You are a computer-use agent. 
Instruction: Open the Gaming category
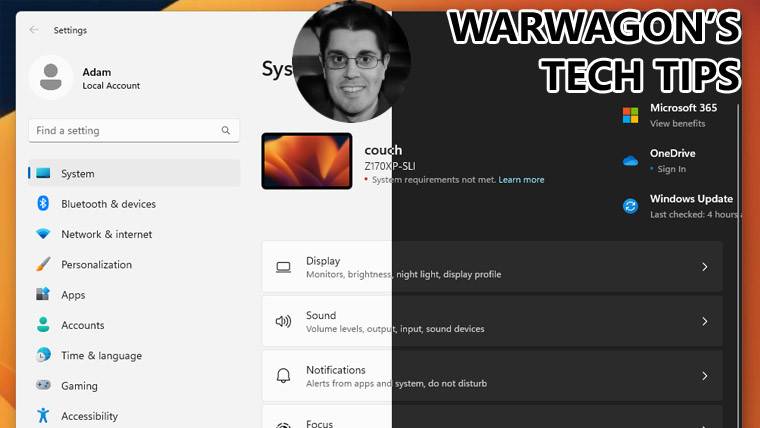click(134, 385)
